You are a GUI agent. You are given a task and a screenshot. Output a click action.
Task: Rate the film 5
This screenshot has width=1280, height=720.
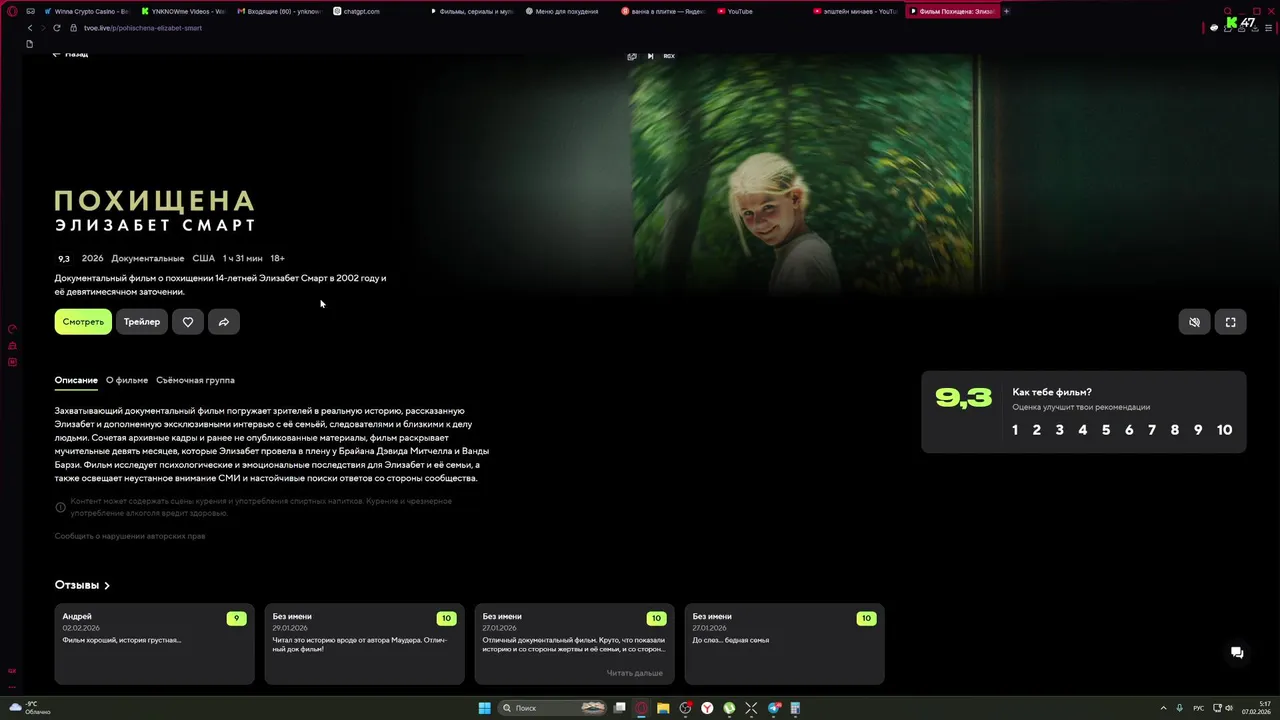click(x=1106, y=430)
